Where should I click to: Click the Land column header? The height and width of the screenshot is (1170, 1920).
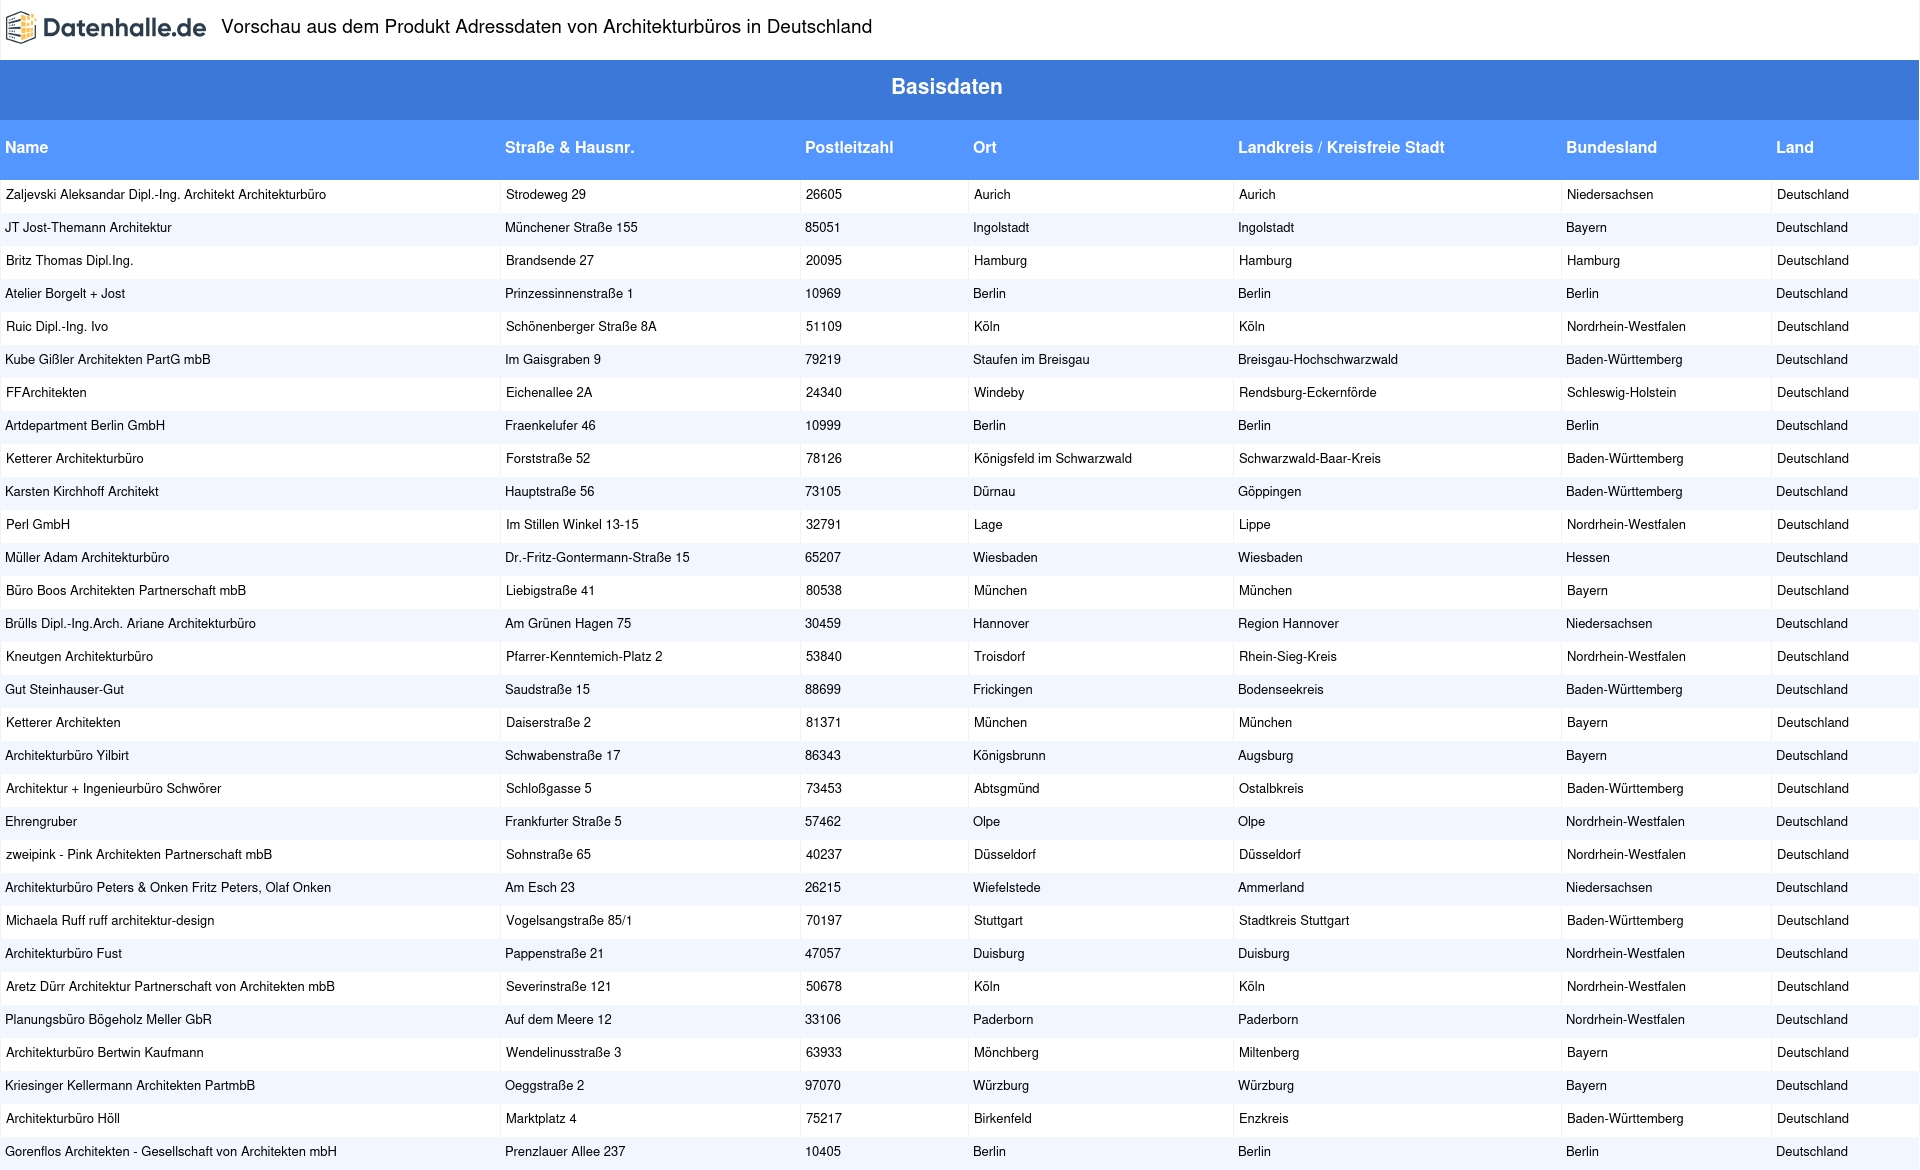(1795, 147)
